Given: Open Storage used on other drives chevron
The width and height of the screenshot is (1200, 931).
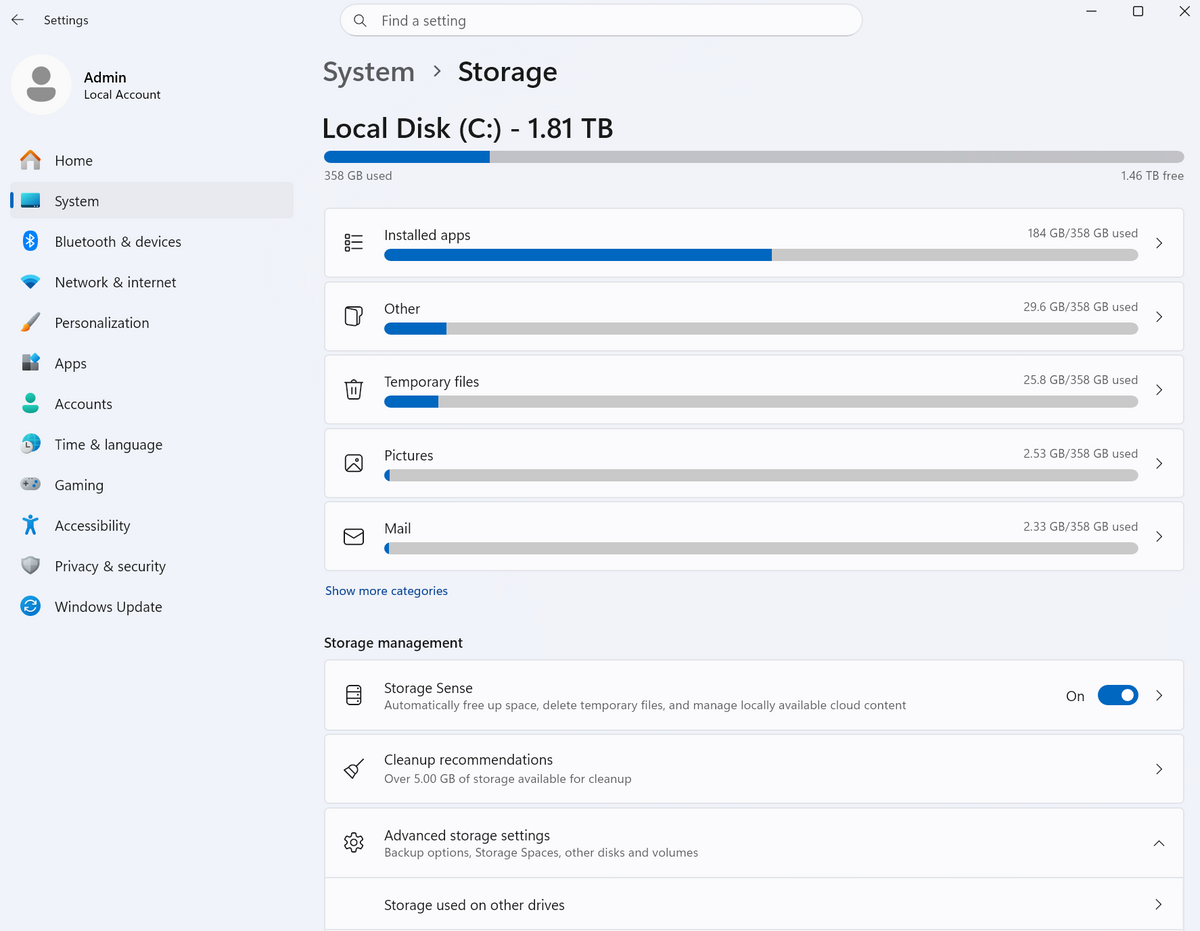Looking at the screenshot, I should coord(1159,904).
